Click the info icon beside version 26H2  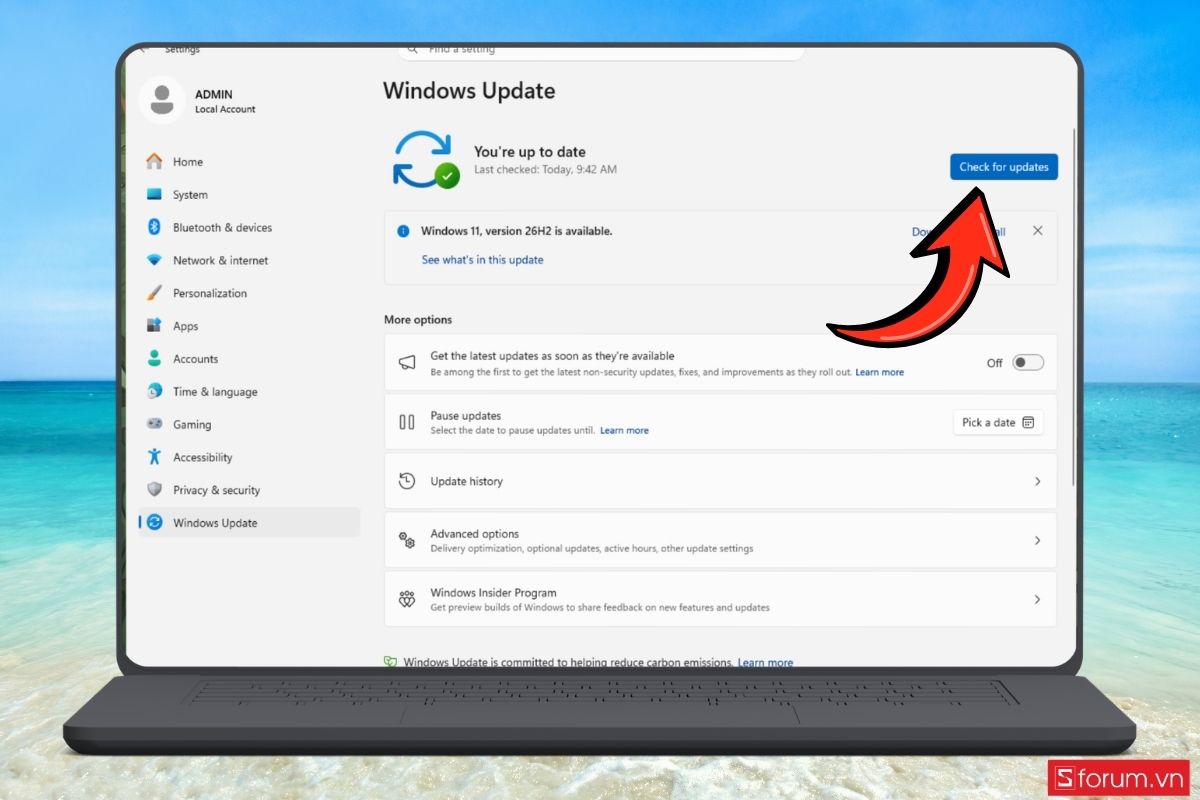pos(403,231)
